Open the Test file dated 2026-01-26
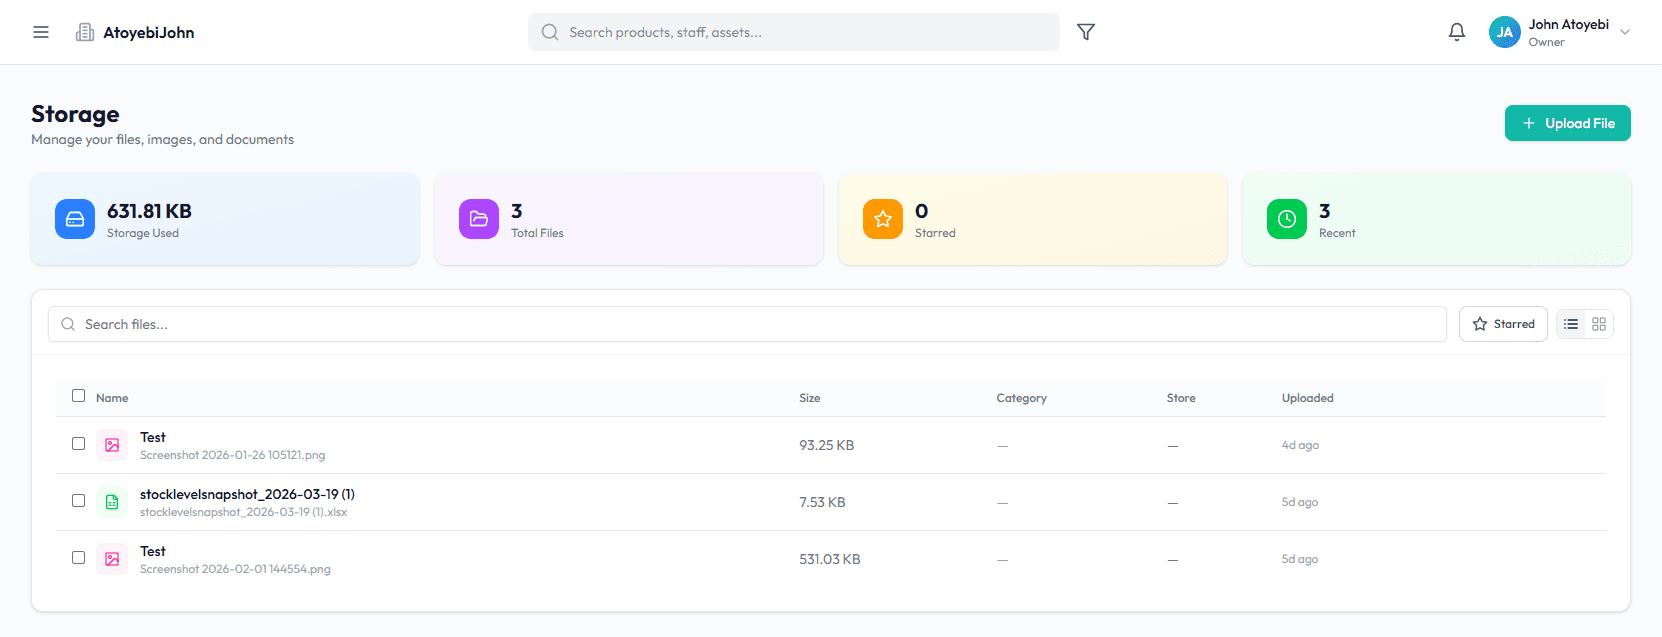Image resolution: width=1662 pixels, height=637 pixels. 153,437
